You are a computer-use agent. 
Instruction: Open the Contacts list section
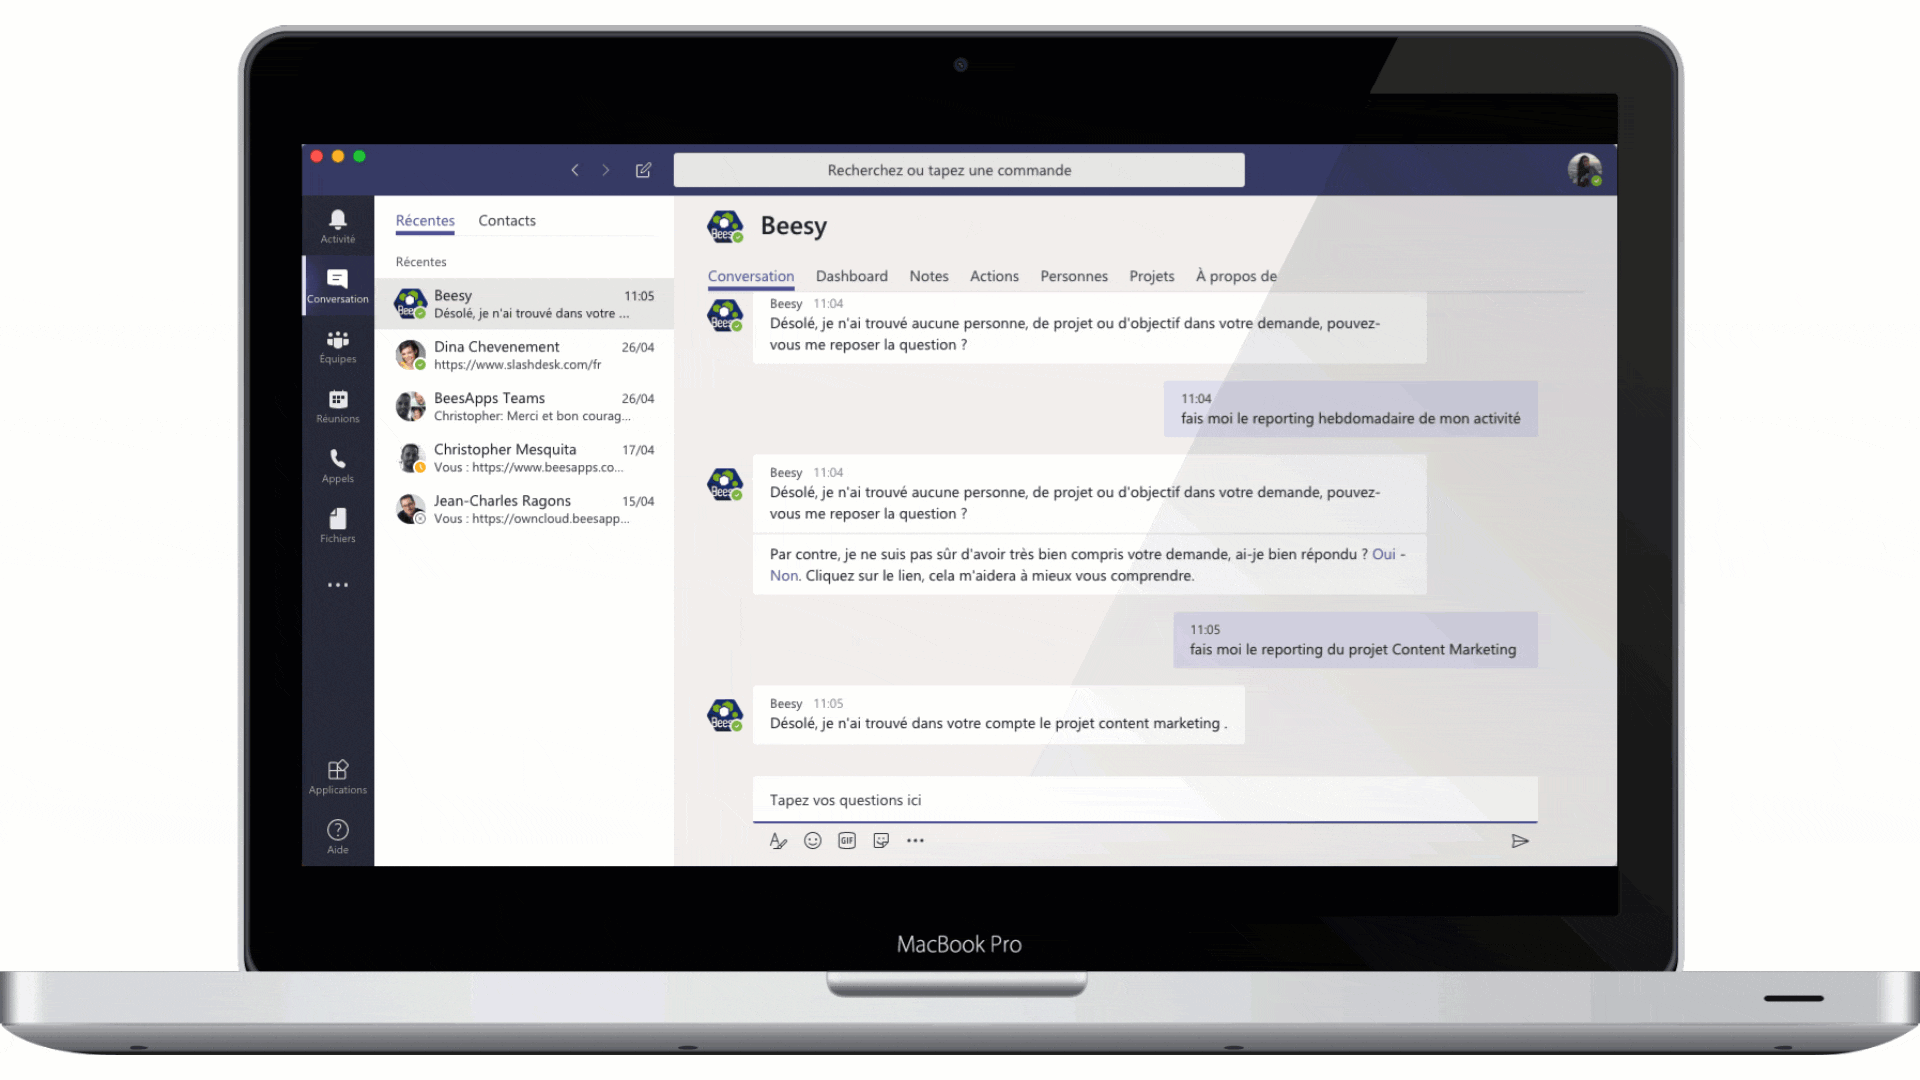click(505, 219)
